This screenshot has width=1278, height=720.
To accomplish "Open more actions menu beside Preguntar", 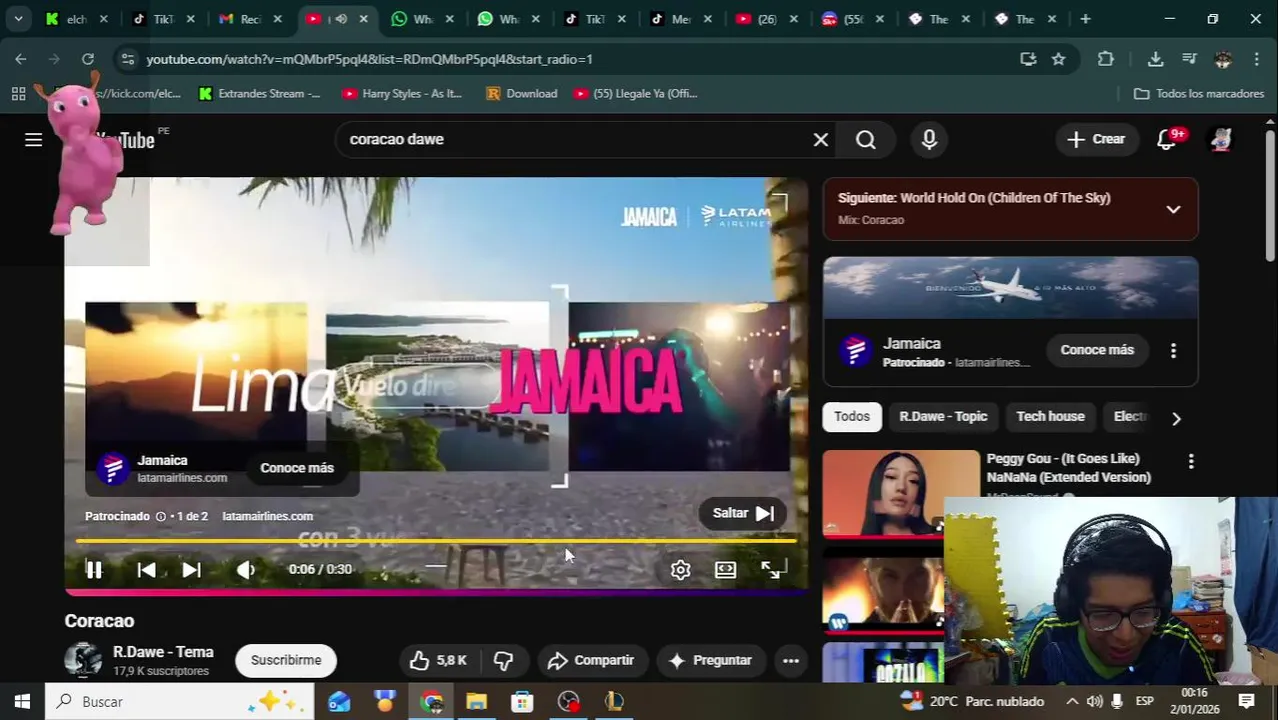I will click(790, 660).
